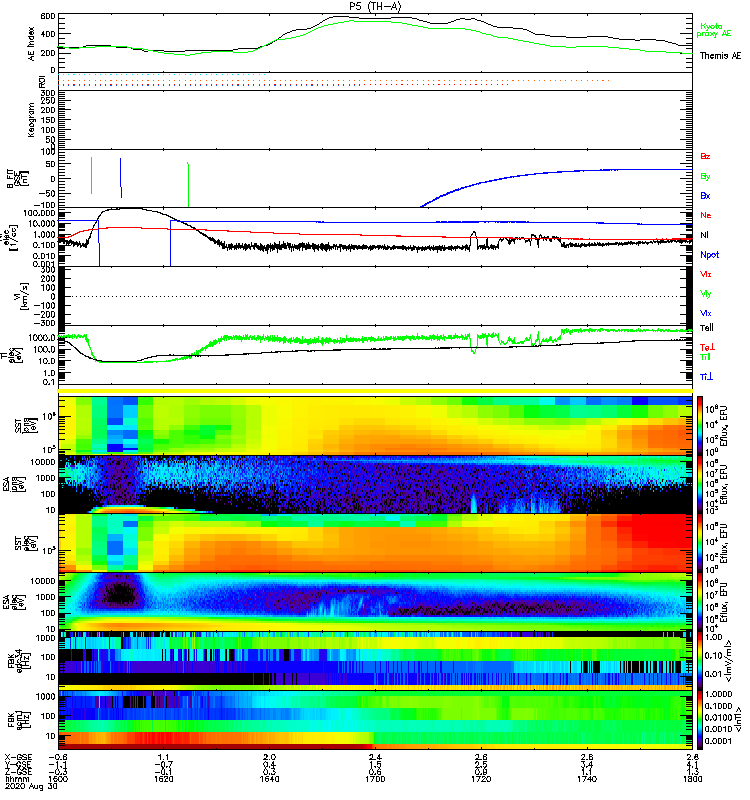Select the green "Kyoto proxy AE" legend label
Screen dimensions: 750x800
pos(714,30)
